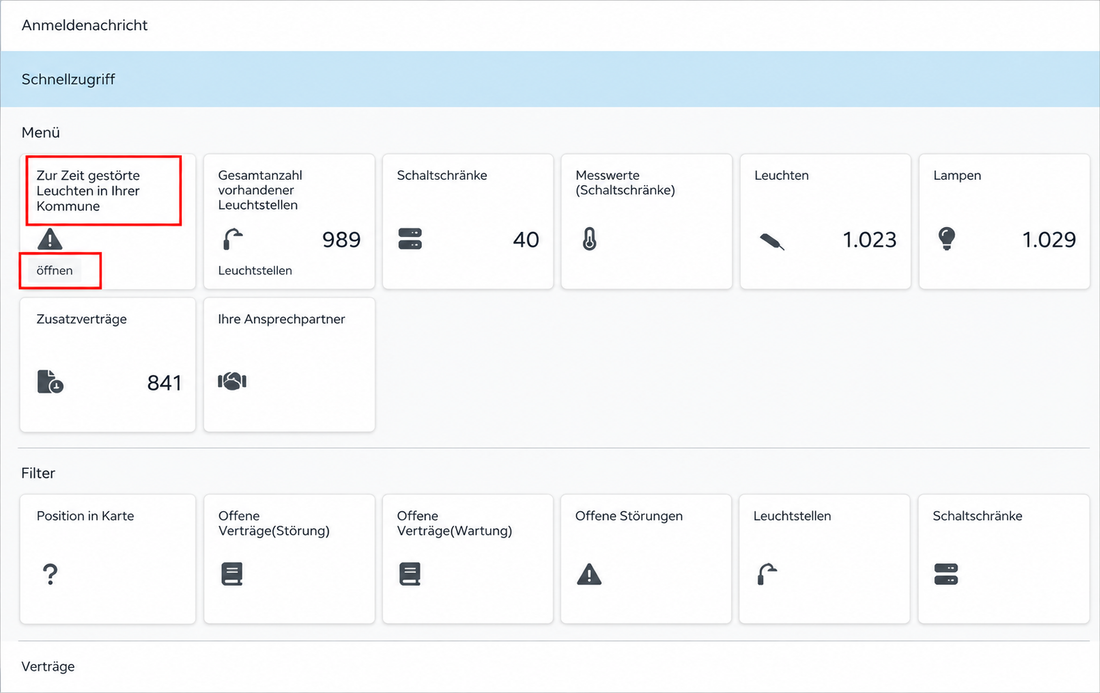Expand the Anmeldenachricht section
This screenshot has width=1100, height=693.
550,25
